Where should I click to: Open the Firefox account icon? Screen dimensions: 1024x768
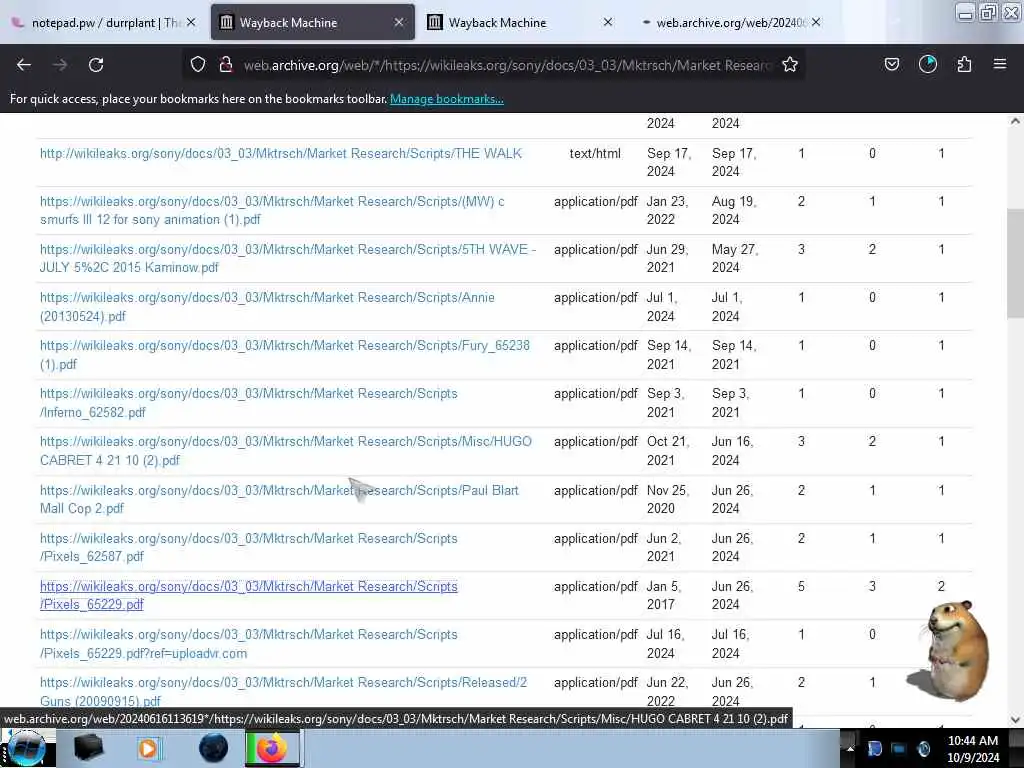pos(928,64)
